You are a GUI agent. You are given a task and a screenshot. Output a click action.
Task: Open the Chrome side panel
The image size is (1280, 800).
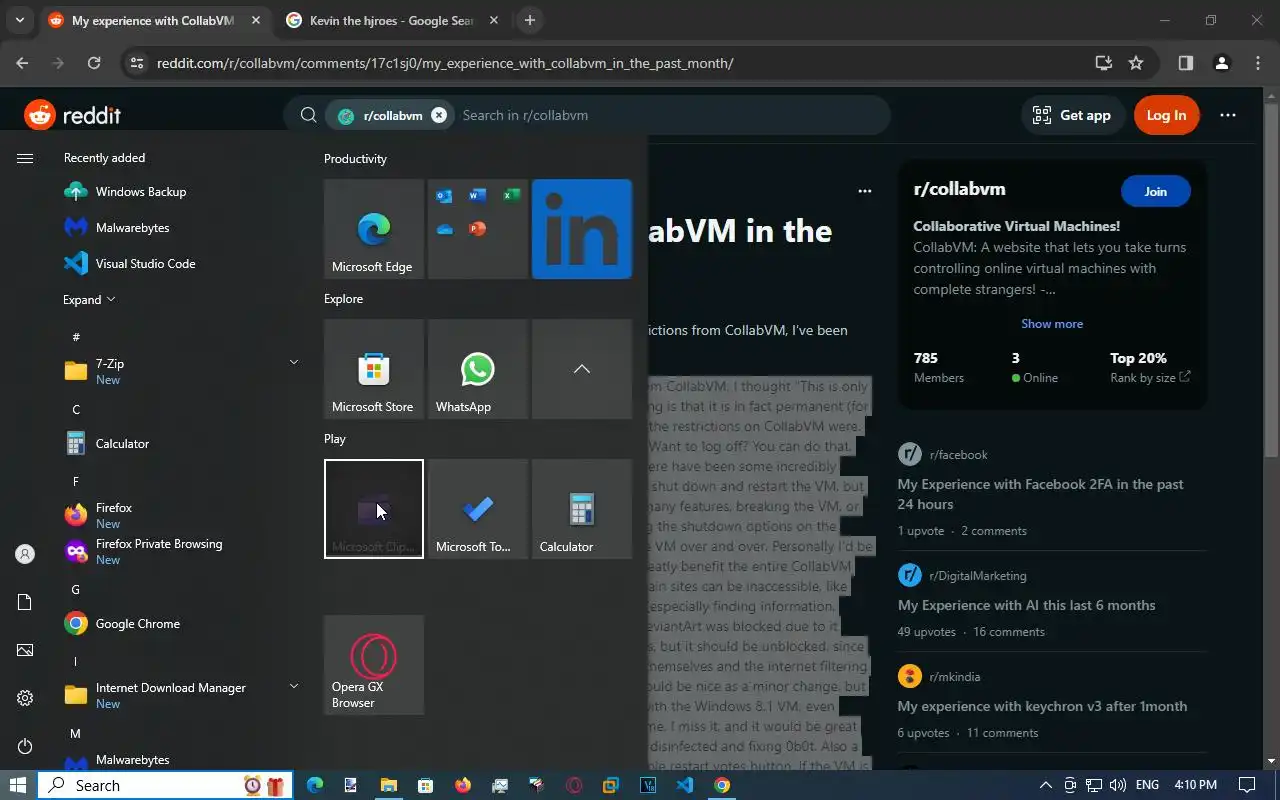coord(1185,63)
